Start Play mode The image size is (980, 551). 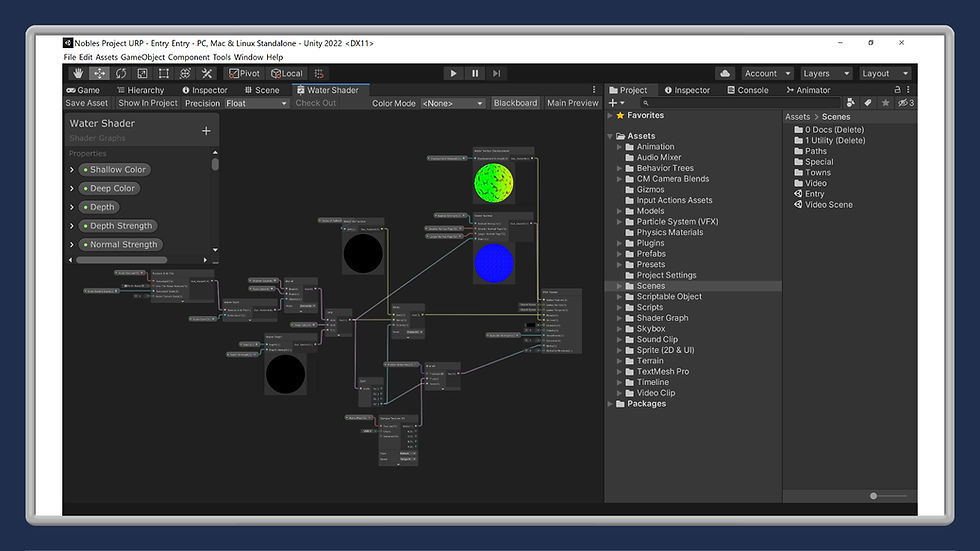(x=453, y=73)
